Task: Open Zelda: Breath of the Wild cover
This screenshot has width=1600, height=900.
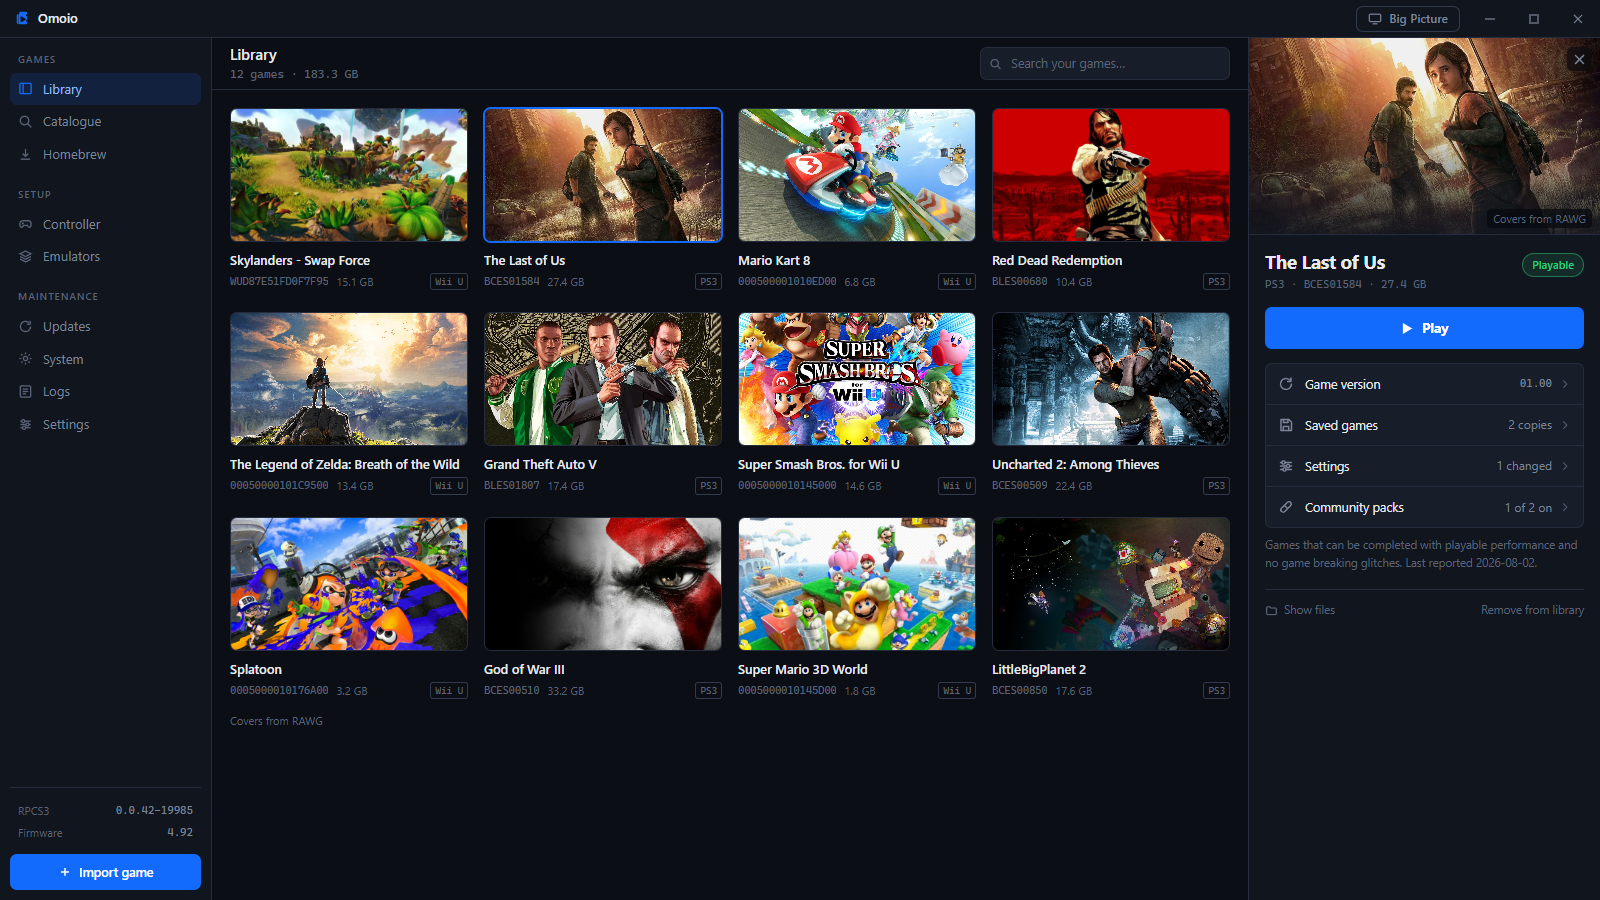Action: [x=349, y=379]
